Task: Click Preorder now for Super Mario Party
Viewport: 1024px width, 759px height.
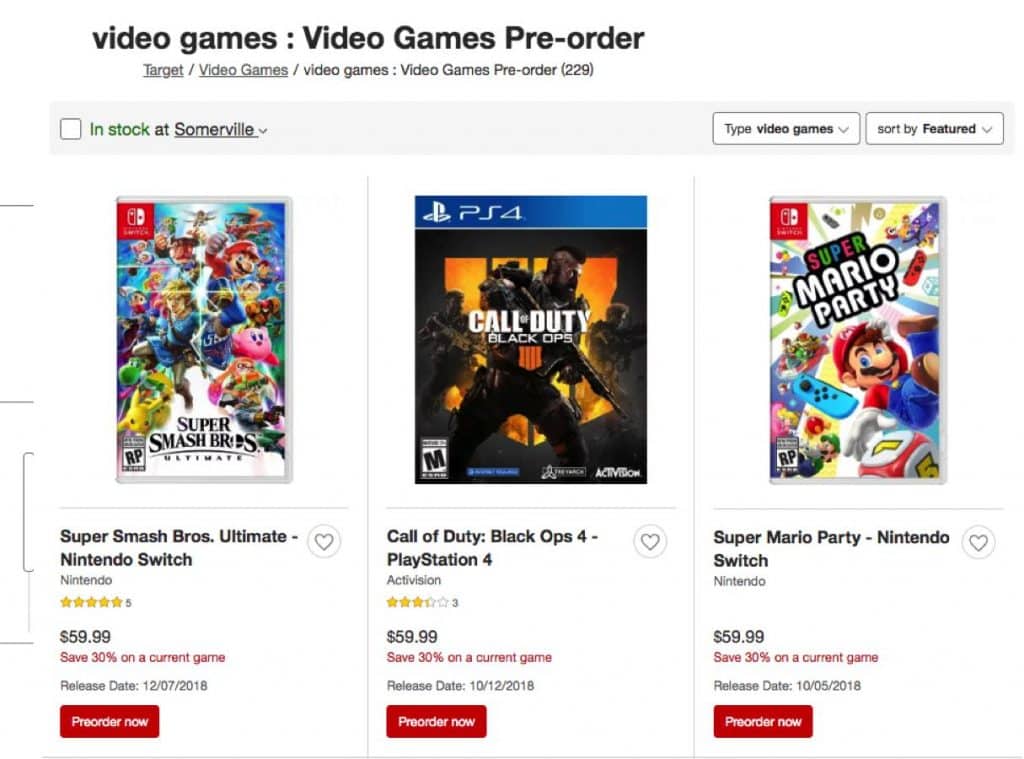Action: [x=762, y=721]
